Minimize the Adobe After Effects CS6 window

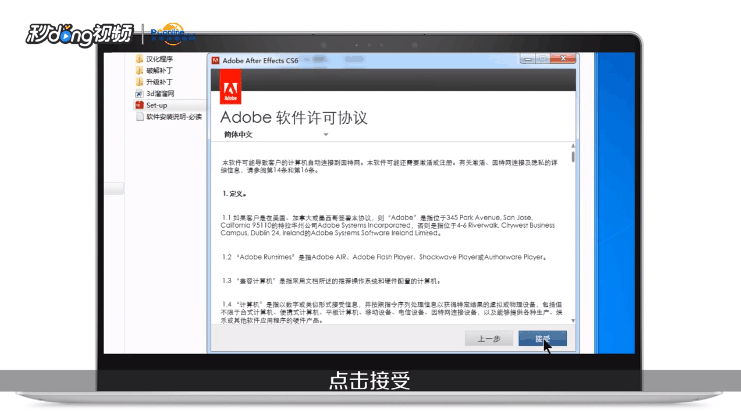[528, 59]
